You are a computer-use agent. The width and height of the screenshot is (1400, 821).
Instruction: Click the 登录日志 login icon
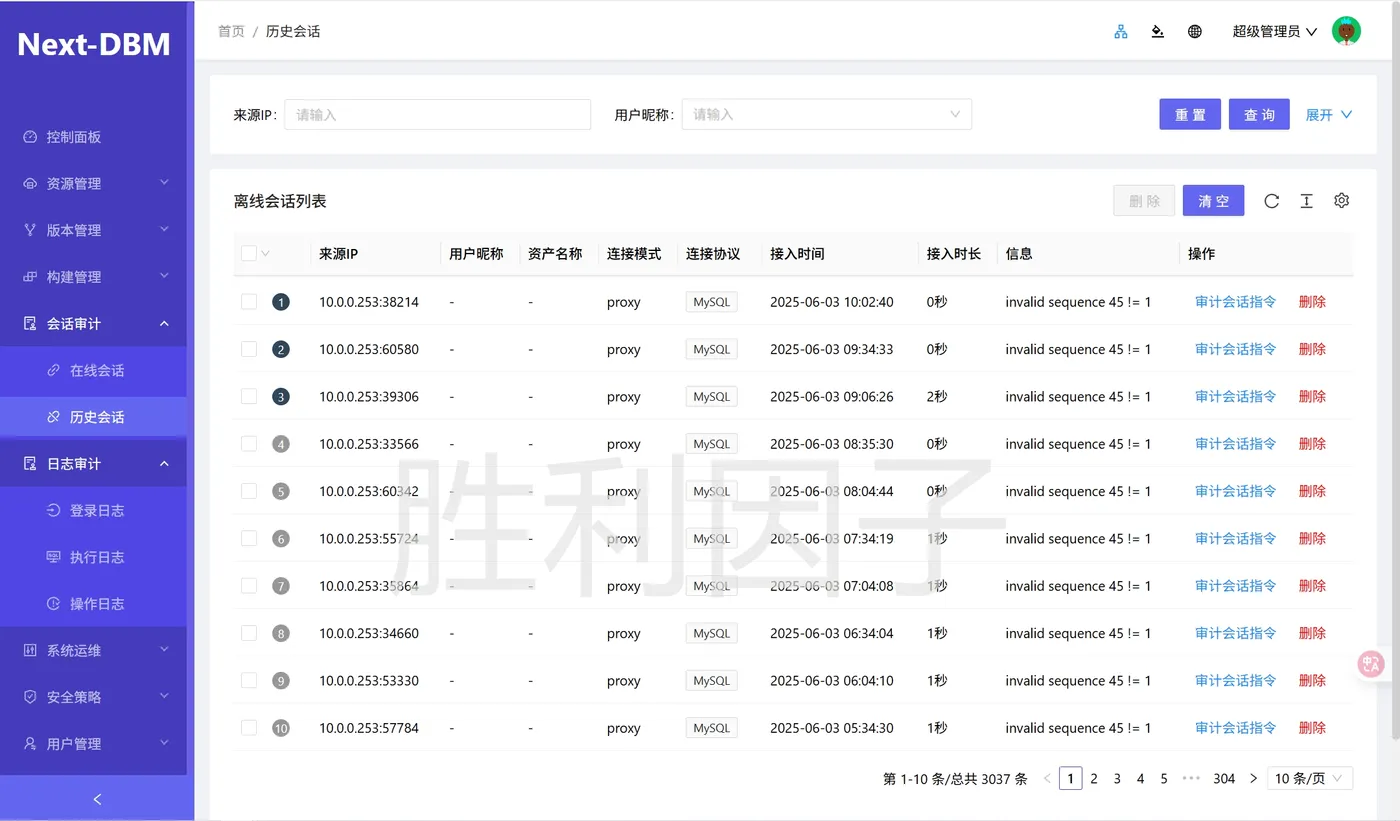[x=54, y=510]
